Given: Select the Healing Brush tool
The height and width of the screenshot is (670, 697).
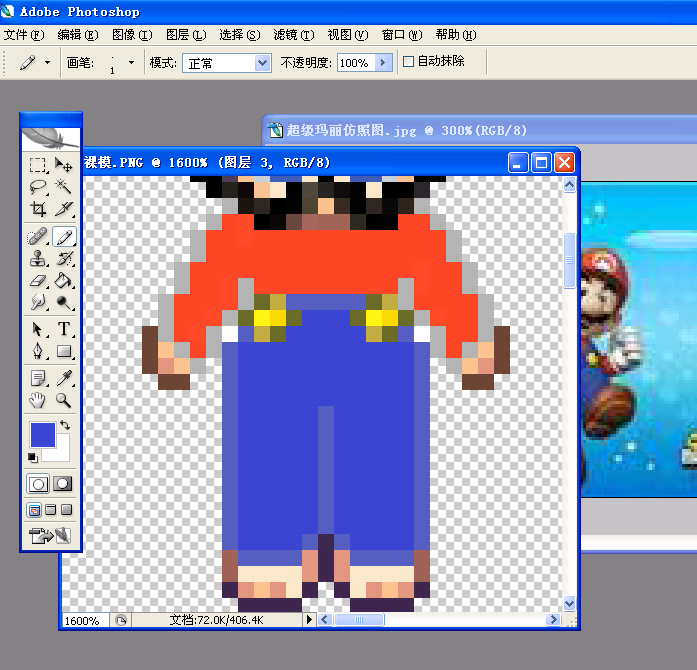Looking at the screenshot, I should pos(38,237).
